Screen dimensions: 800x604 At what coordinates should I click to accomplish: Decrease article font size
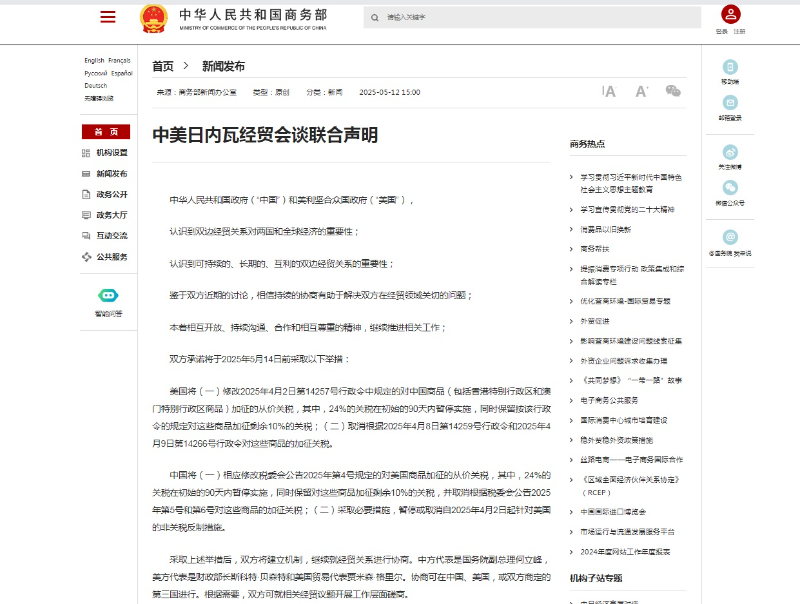click(609, 91)
